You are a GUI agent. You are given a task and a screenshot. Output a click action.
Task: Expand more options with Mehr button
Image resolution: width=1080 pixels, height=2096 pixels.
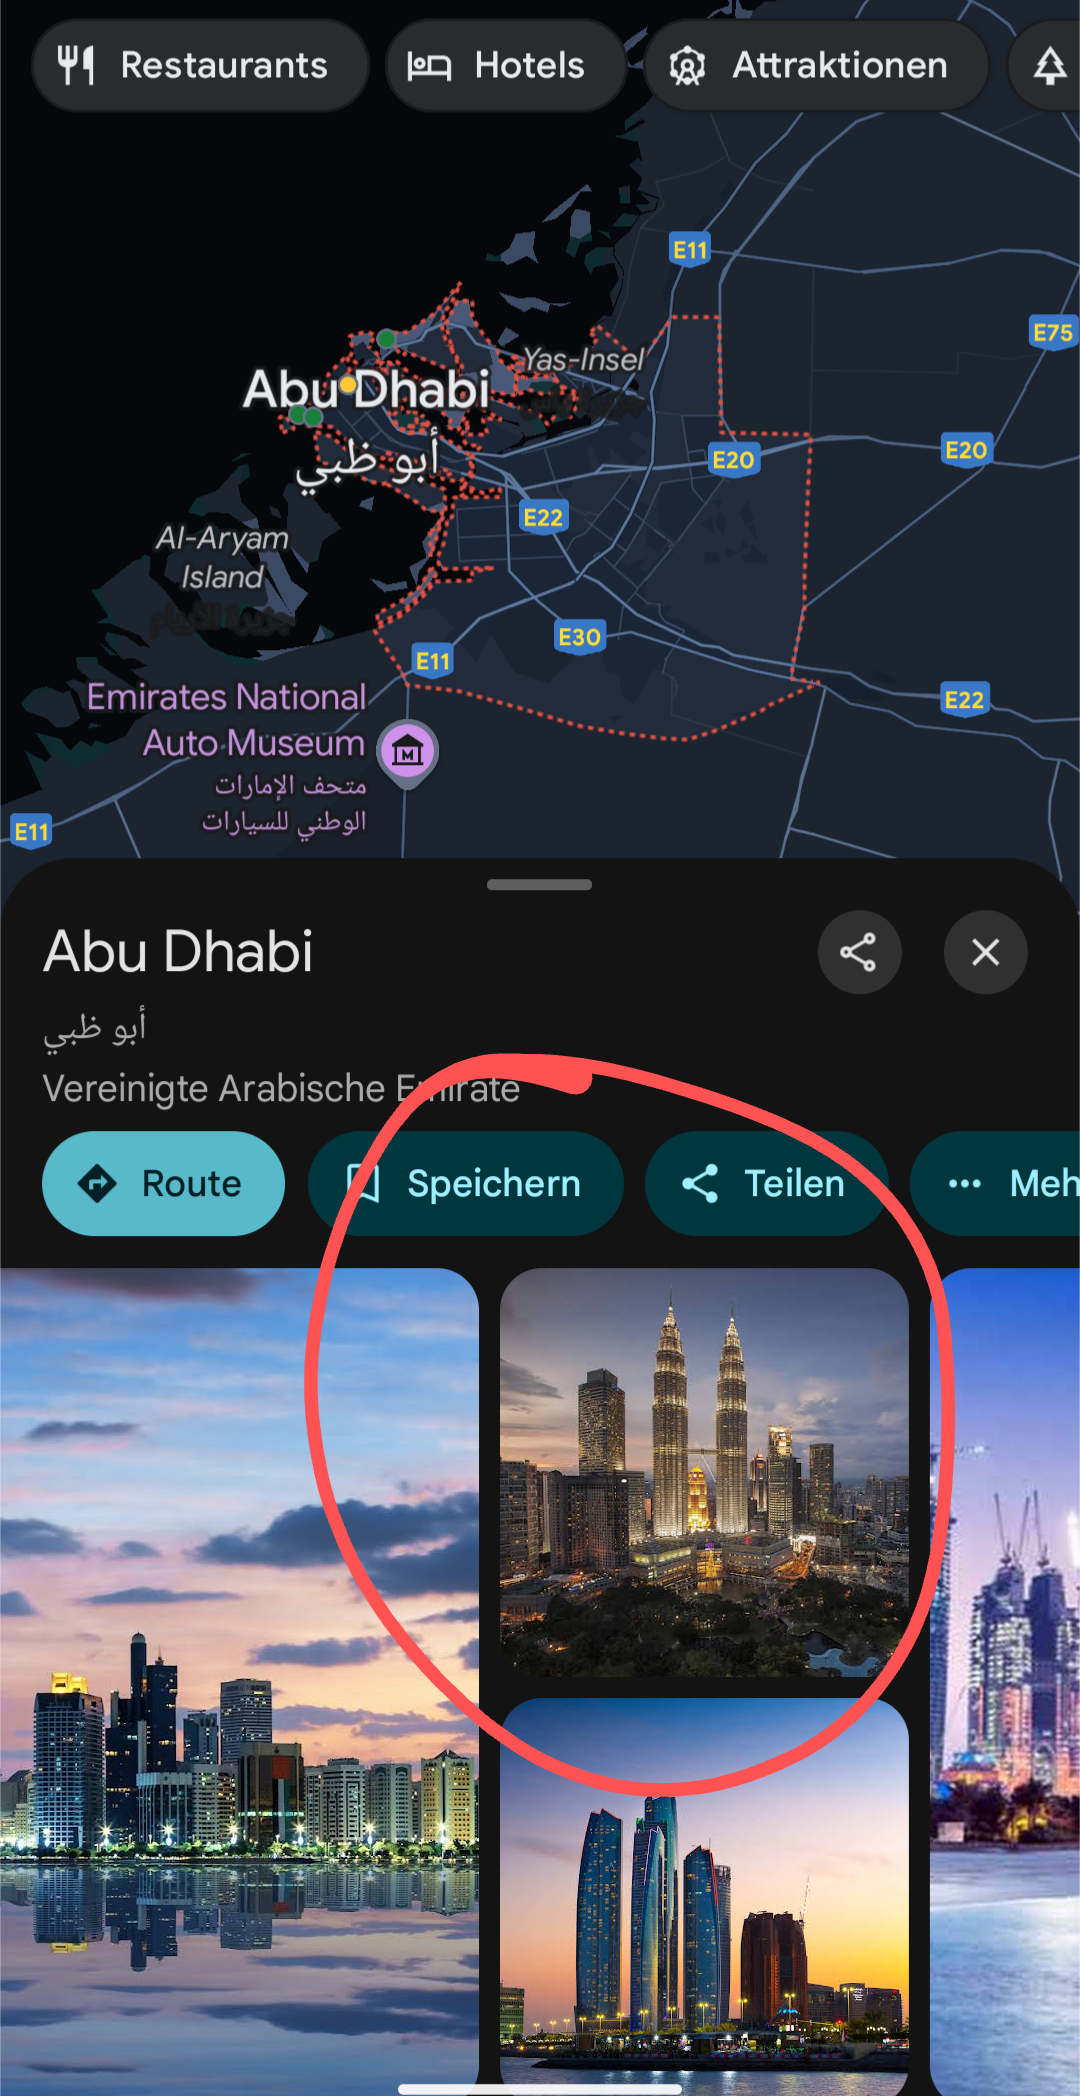[996, 1184]
